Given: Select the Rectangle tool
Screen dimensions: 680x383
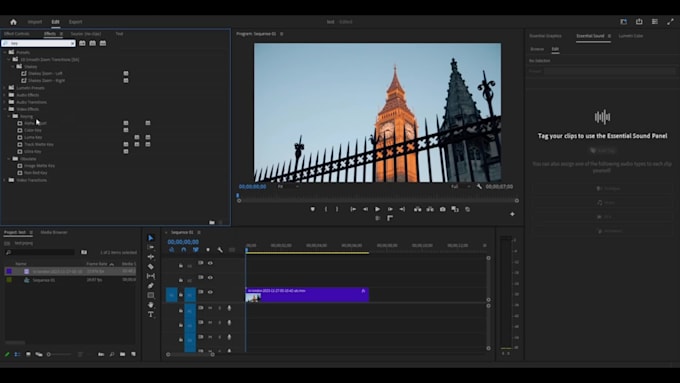Looking at the screenshot, I should coord(150,295).
